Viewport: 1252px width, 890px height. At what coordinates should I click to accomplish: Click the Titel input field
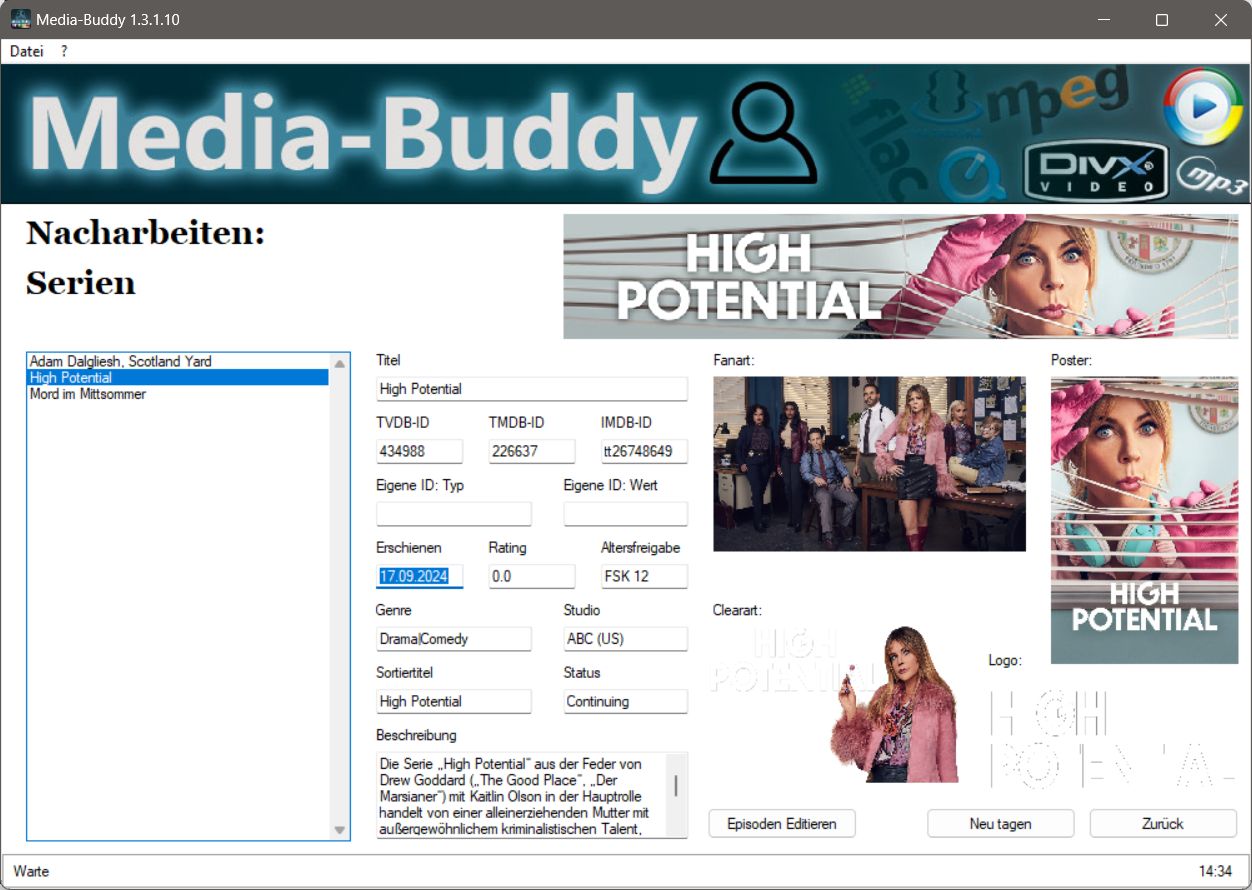(532, 389)
